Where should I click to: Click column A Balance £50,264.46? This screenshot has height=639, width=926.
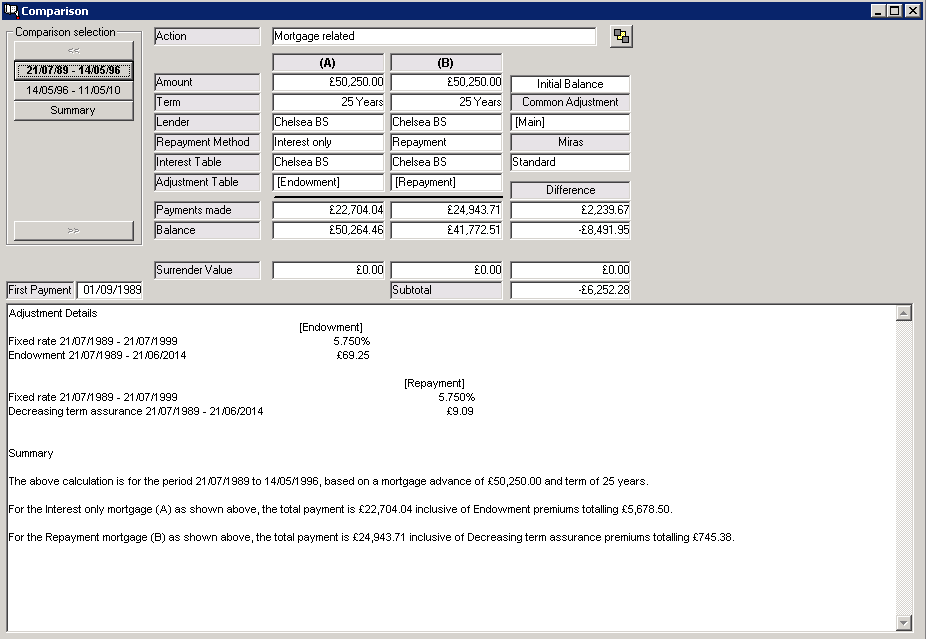[x=328, y=230]
